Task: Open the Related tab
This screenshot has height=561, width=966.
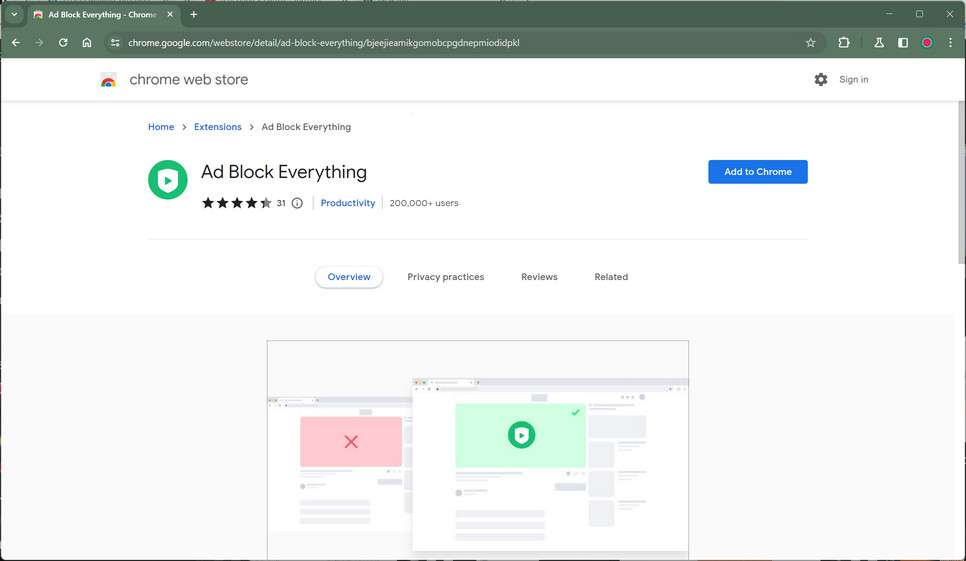Action: (x=611, y=277)
